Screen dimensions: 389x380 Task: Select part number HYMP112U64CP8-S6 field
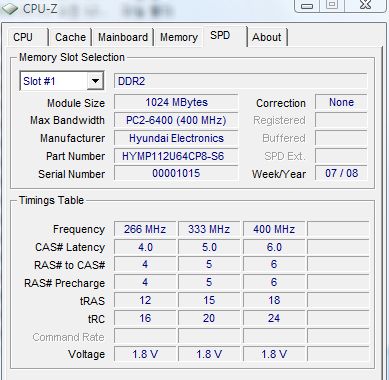coord(176,156)
